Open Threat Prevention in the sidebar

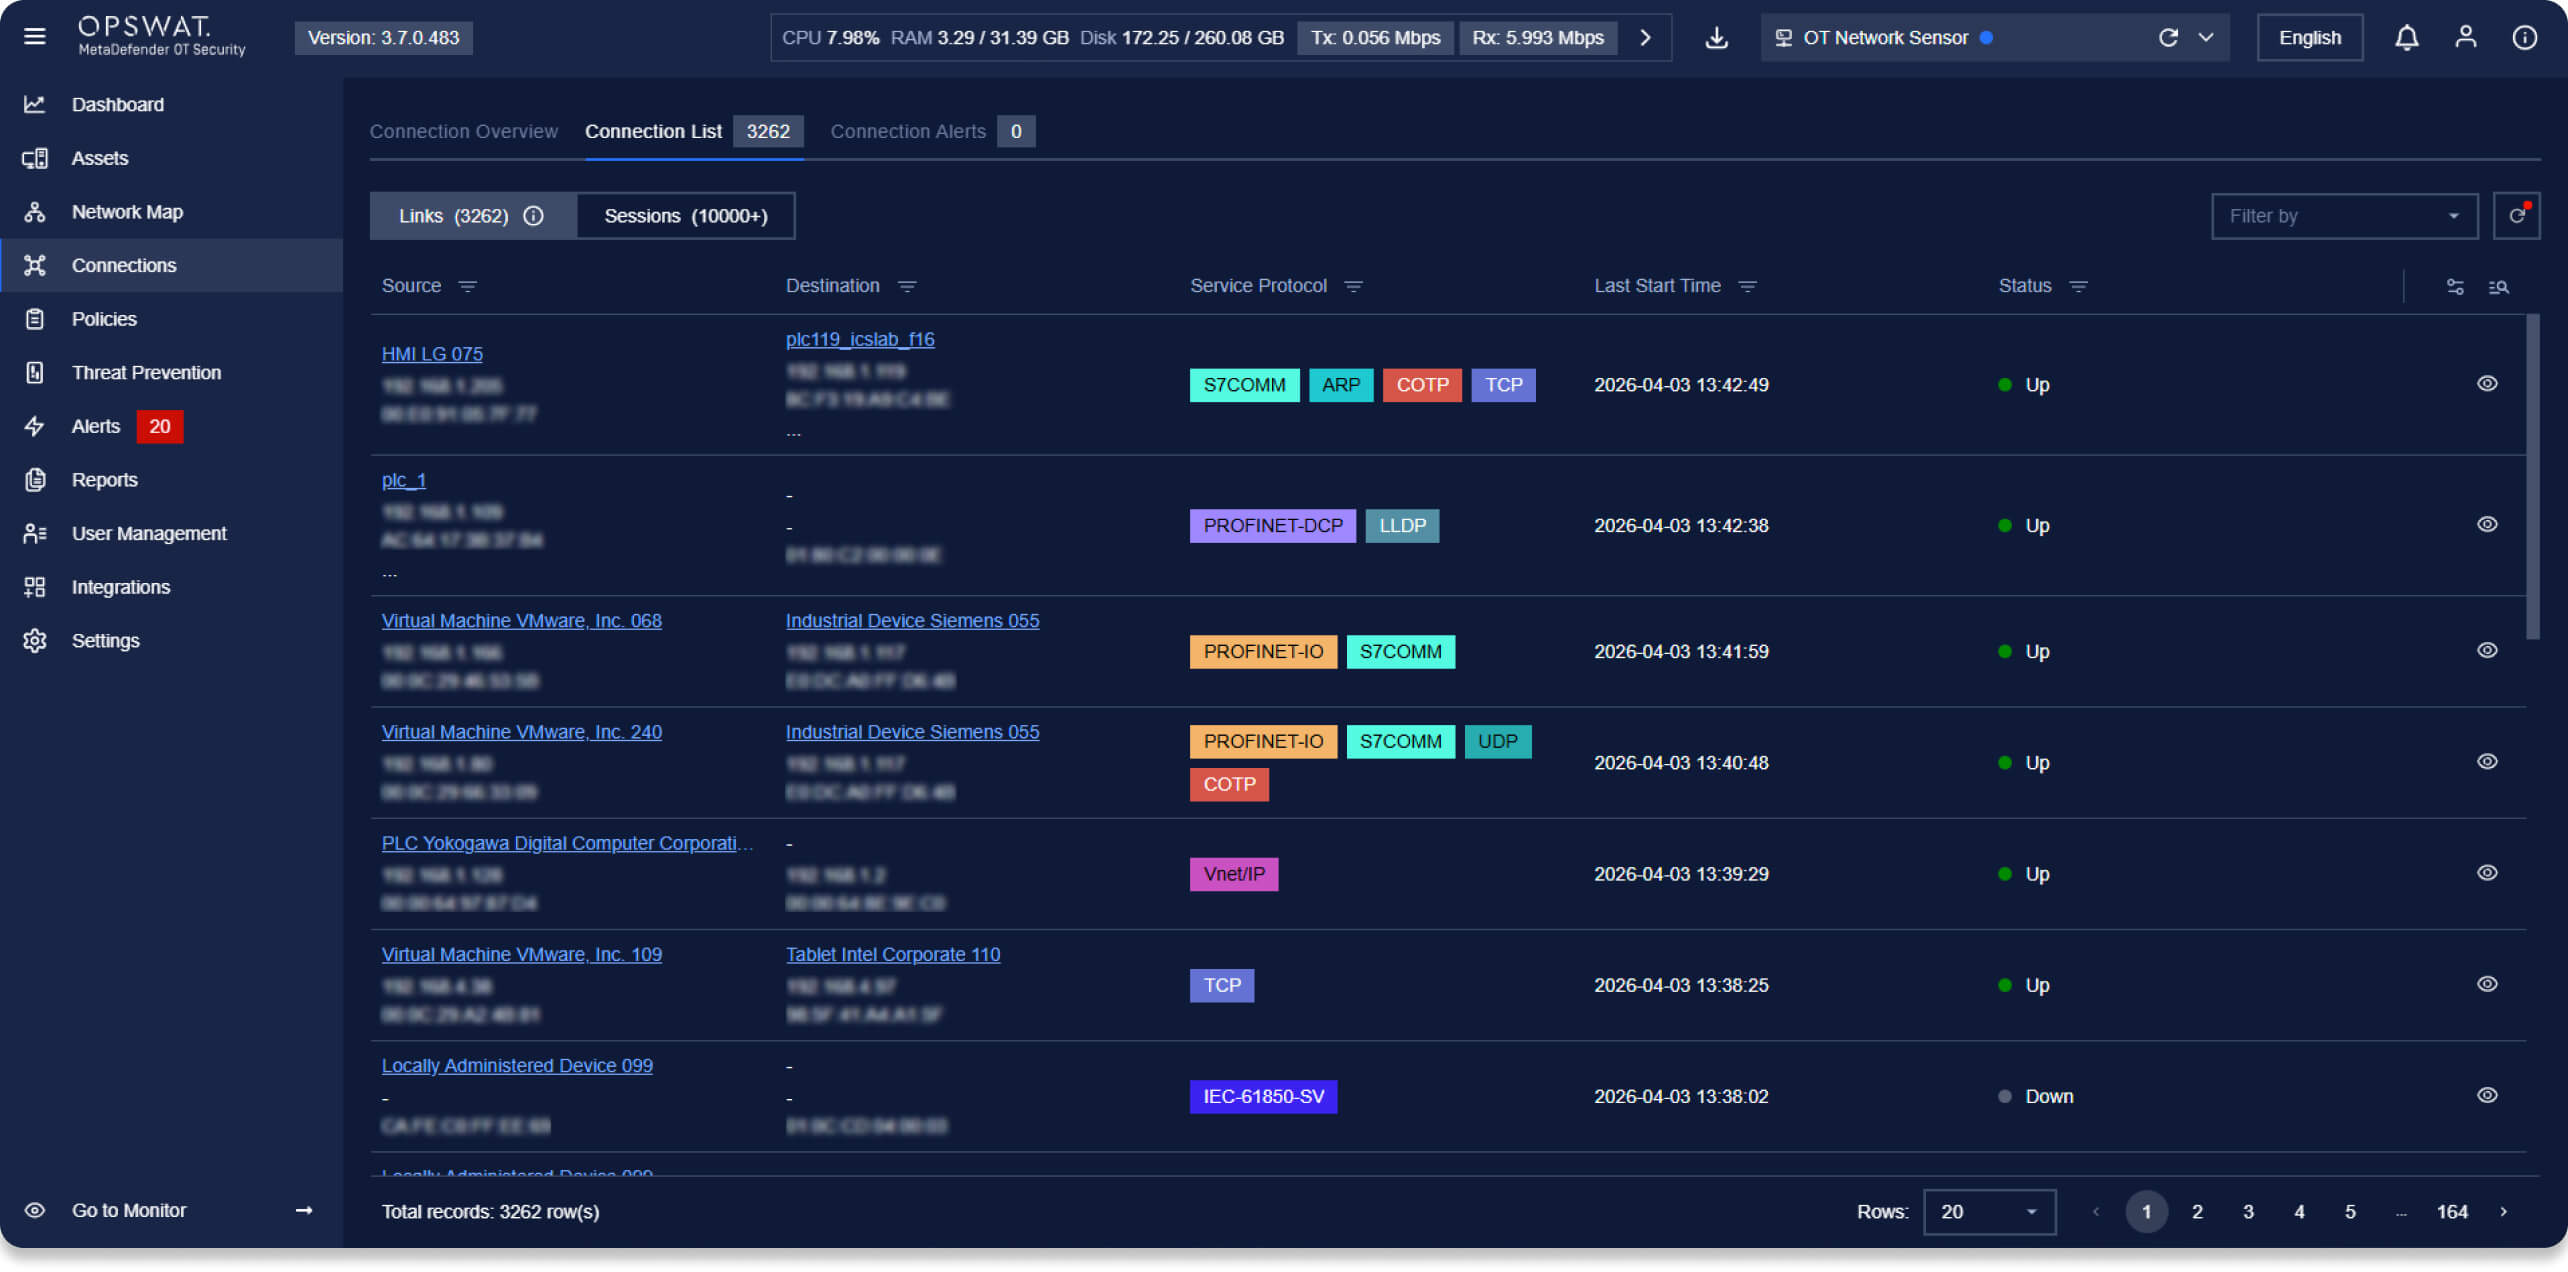(146, 373)
